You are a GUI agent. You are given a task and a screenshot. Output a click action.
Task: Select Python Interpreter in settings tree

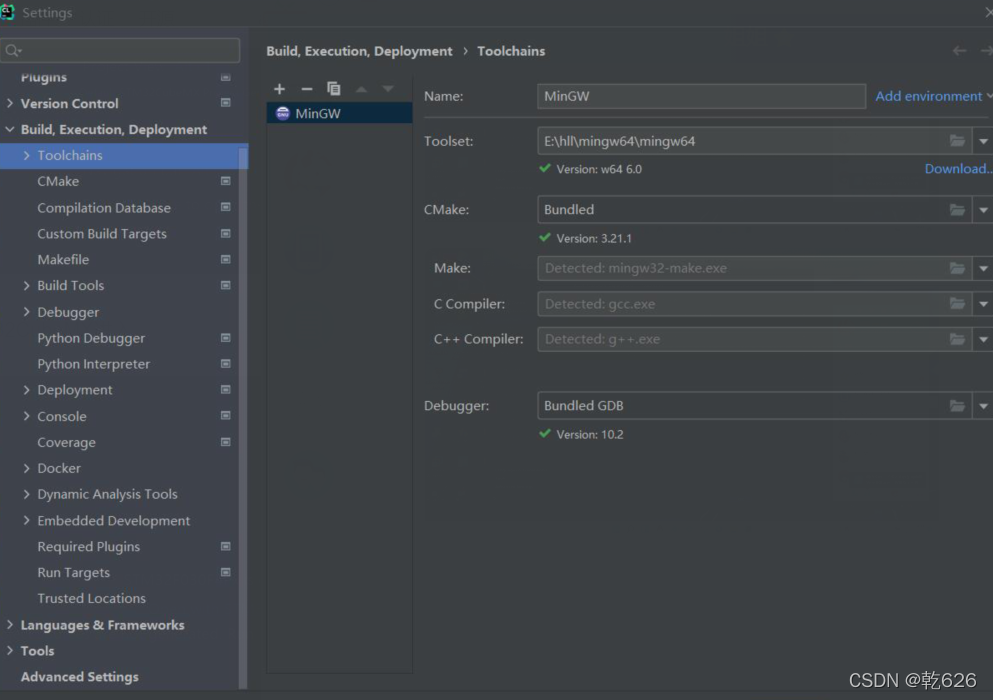pos(93,364)
